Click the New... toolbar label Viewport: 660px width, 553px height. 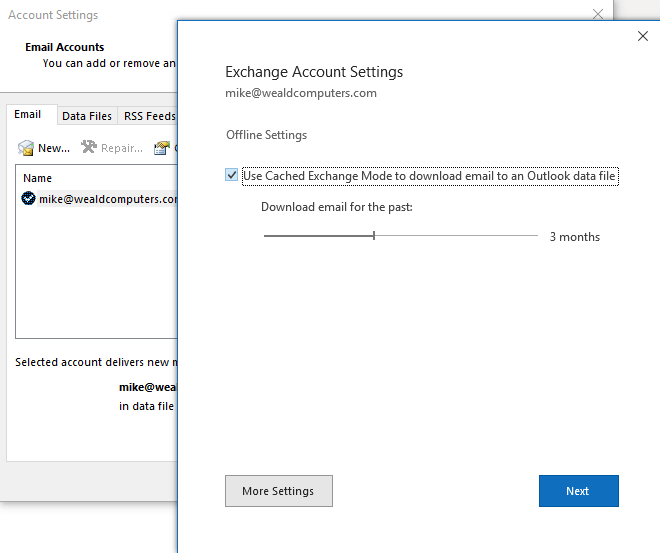pos(54,148)
